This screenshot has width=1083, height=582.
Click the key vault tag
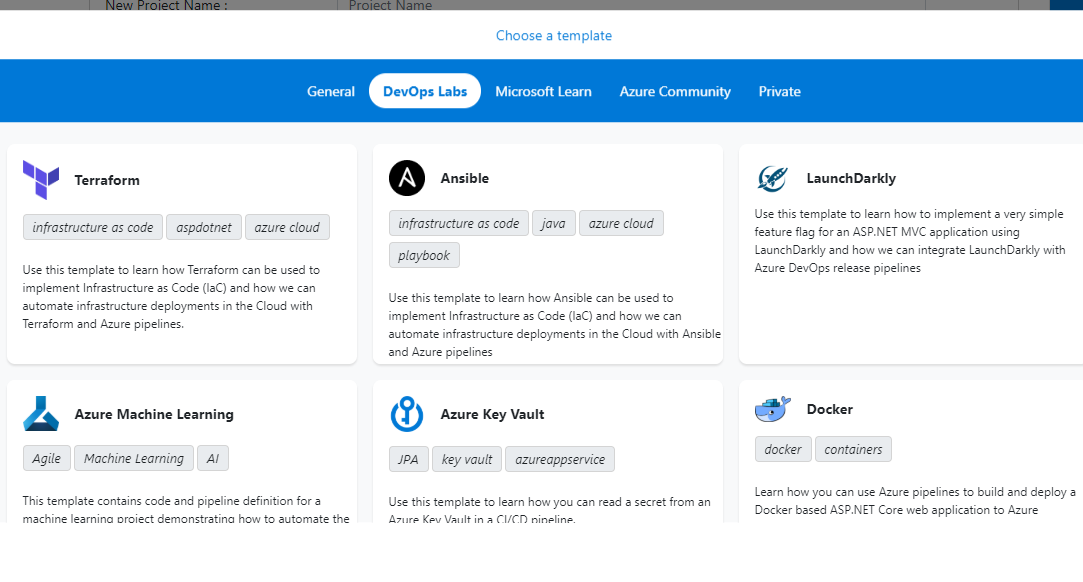pyautogui.click(x=467, y=459)
